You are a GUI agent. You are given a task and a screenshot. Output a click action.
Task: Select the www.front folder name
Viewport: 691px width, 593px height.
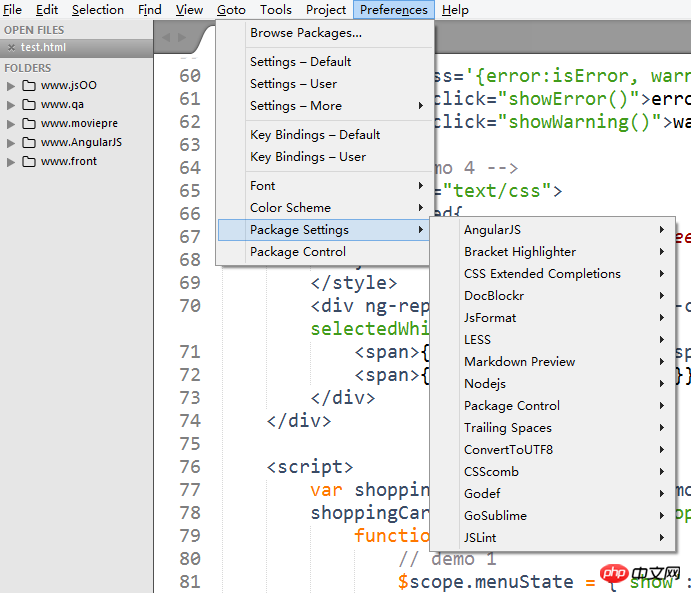coord(69,161)
